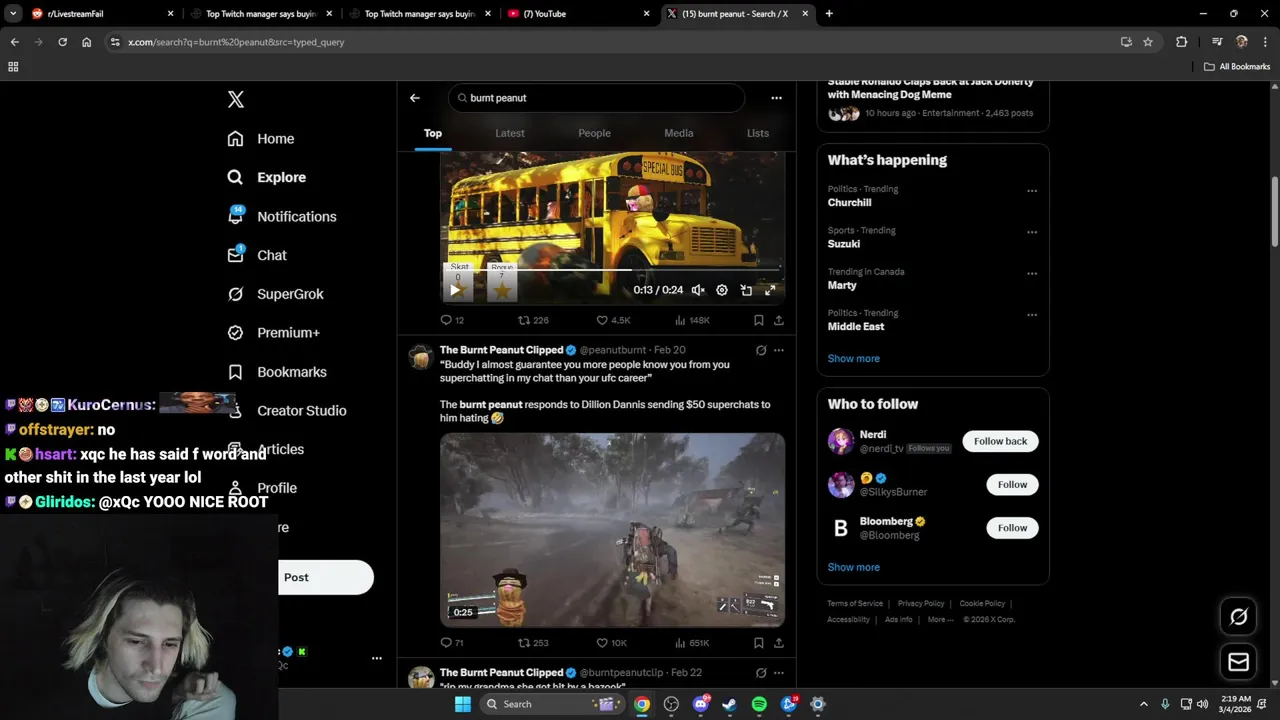
Task: Open Notifications with bell icon
Action: pyautogui.click(x=281, y=216)
